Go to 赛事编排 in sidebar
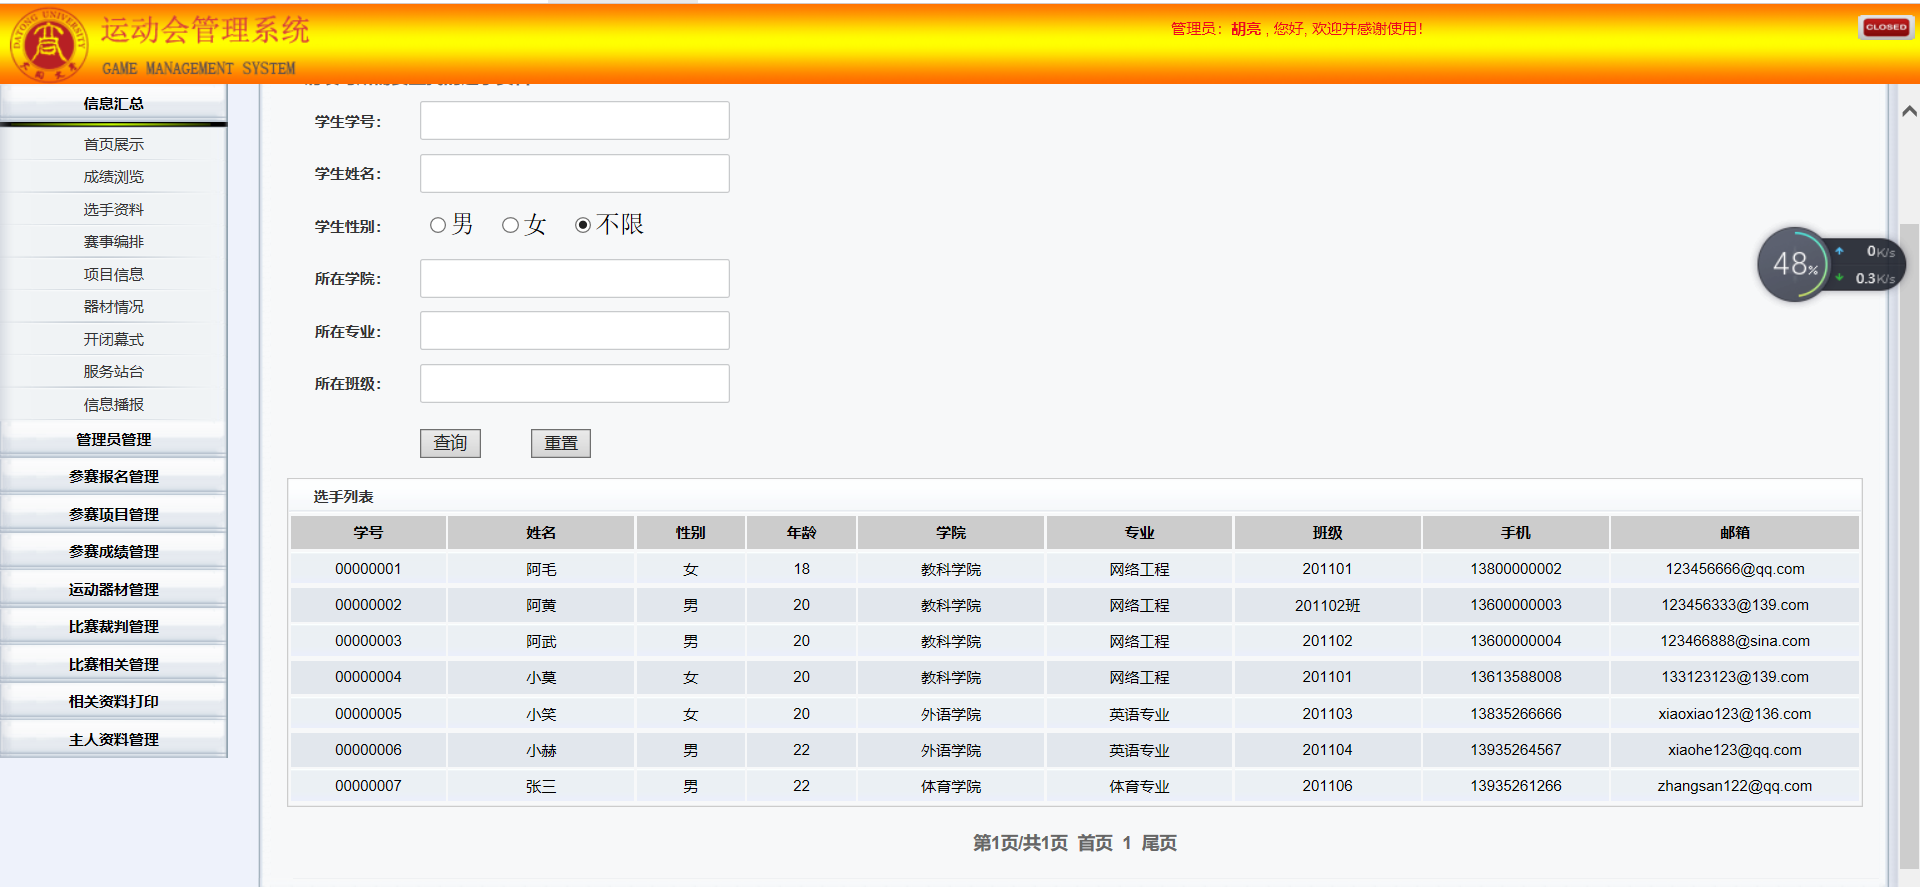Image resolution: width=1920 pixels, height=887 pixels. coord(114,242)
